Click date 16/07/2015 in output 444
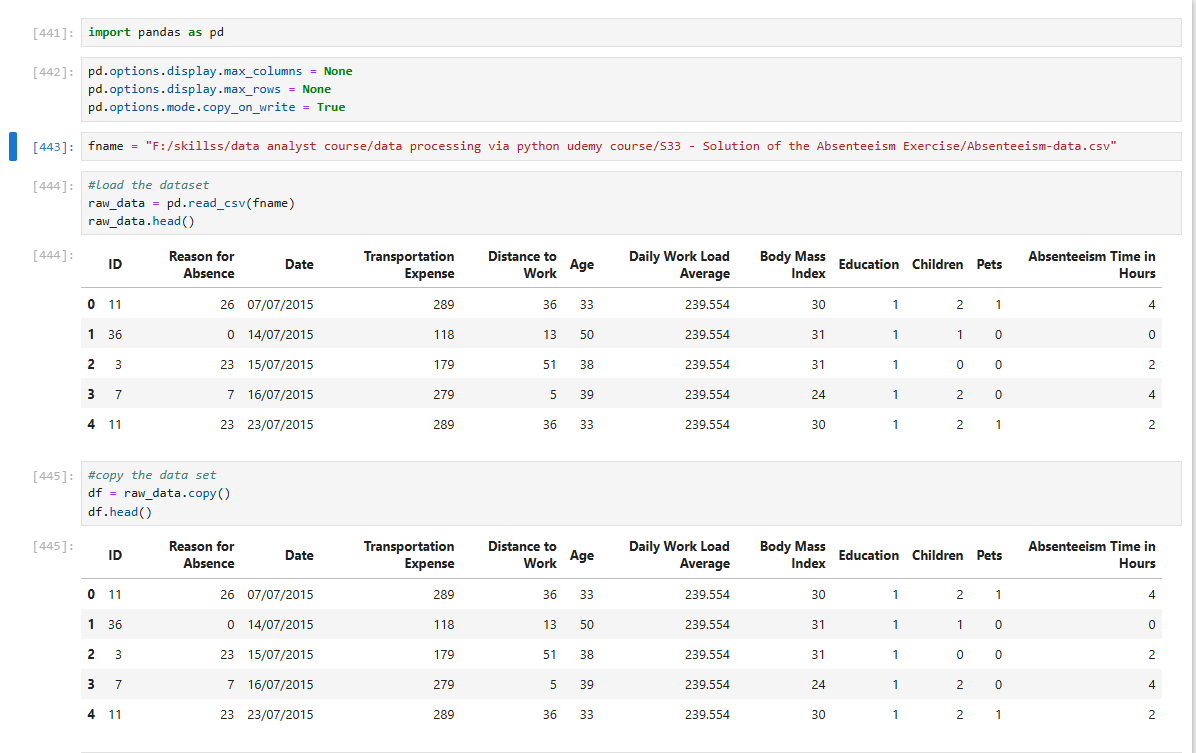Viewport: 1196px width, 753px height. point(280,394)
